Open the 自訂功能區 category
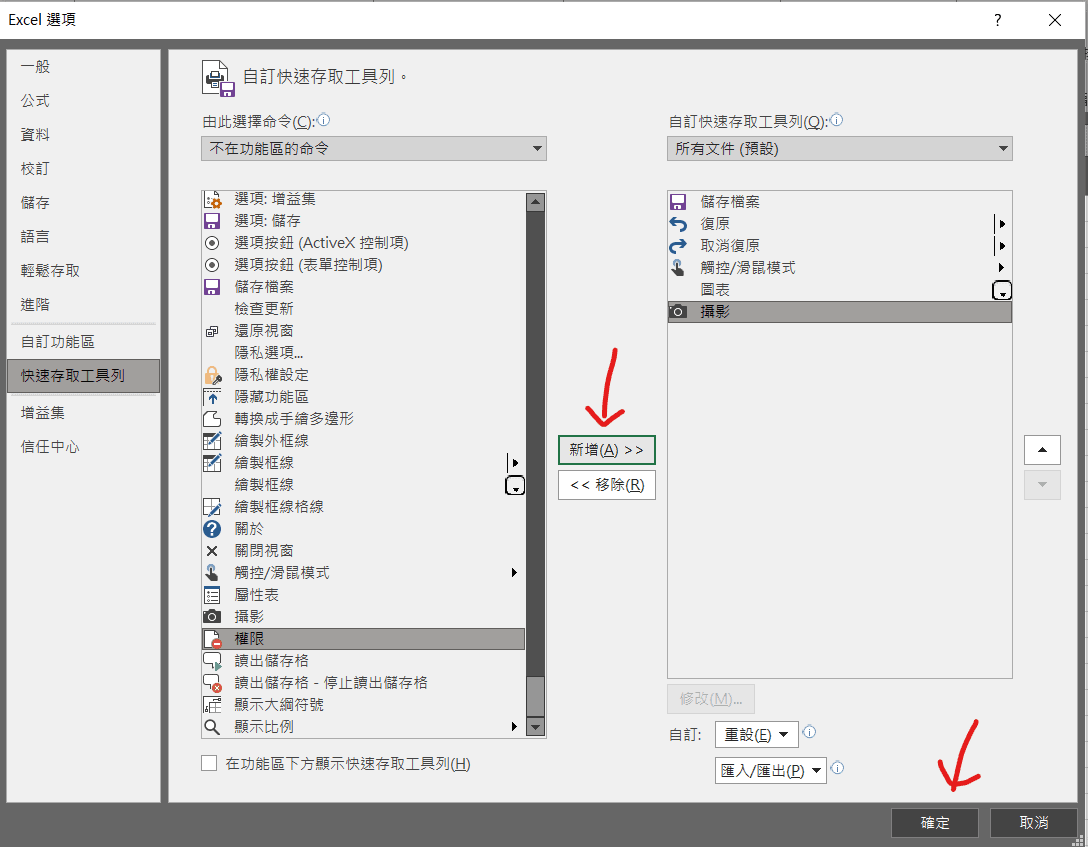This screenshot has height=847, width=1088. click(x=58, y=342)
